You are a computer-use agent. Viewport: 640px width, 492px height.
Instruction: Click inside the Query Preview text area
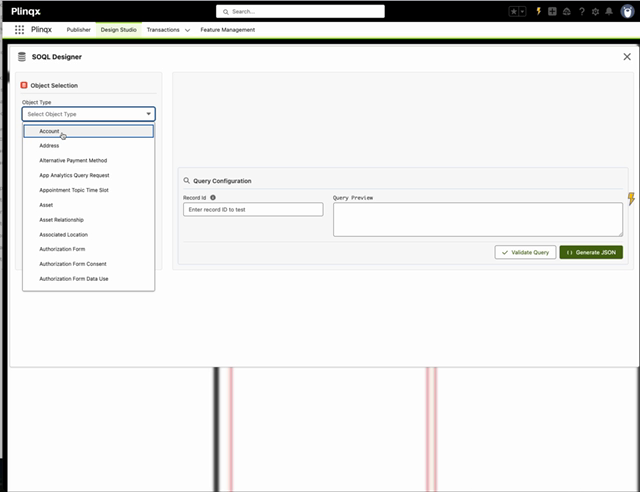tap(478, 220)
